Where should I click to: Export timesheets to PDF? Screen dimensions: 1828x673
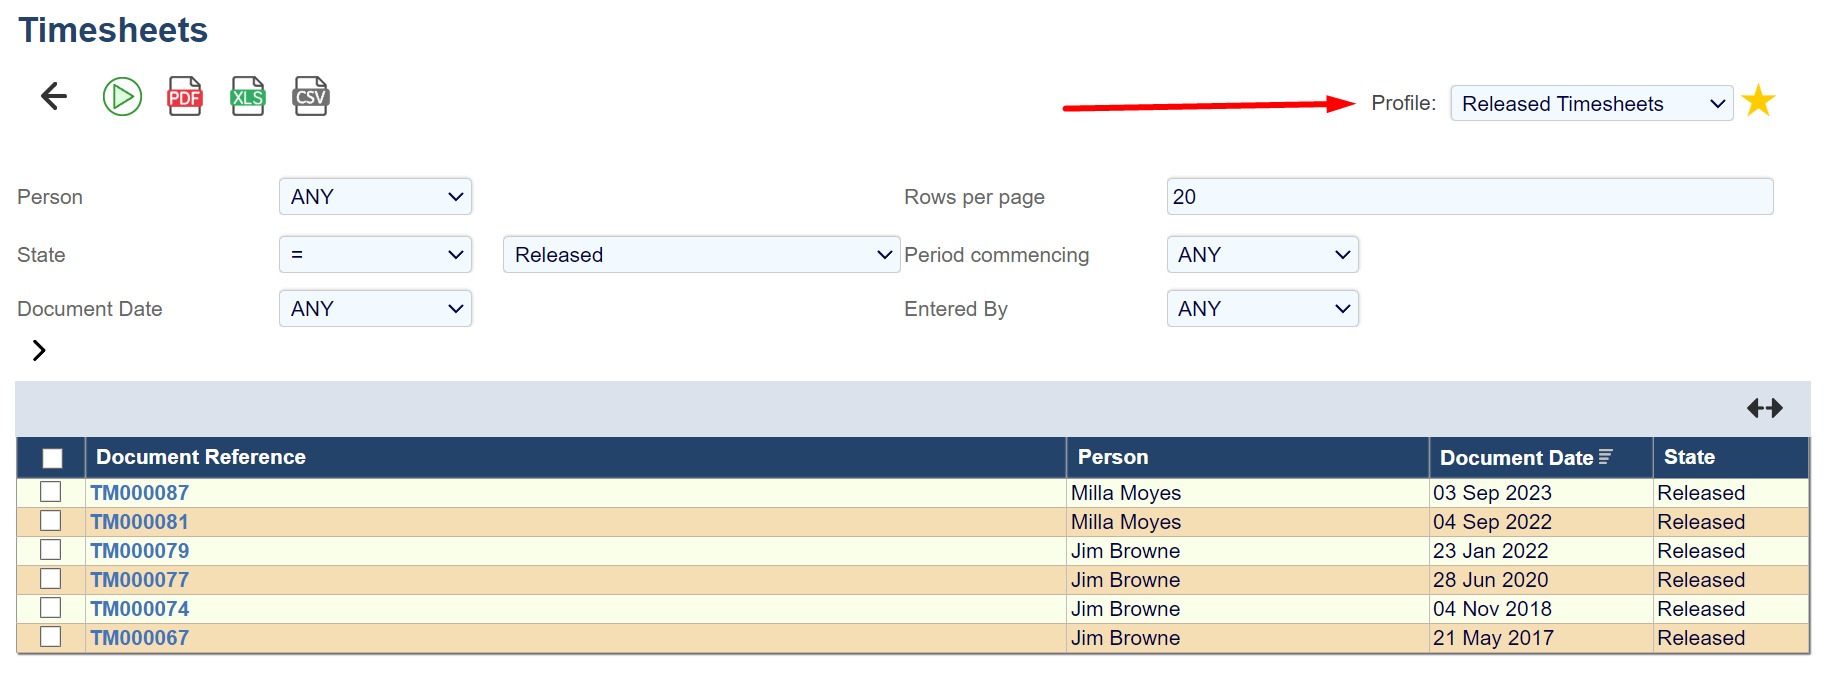[x=185, y=97]
